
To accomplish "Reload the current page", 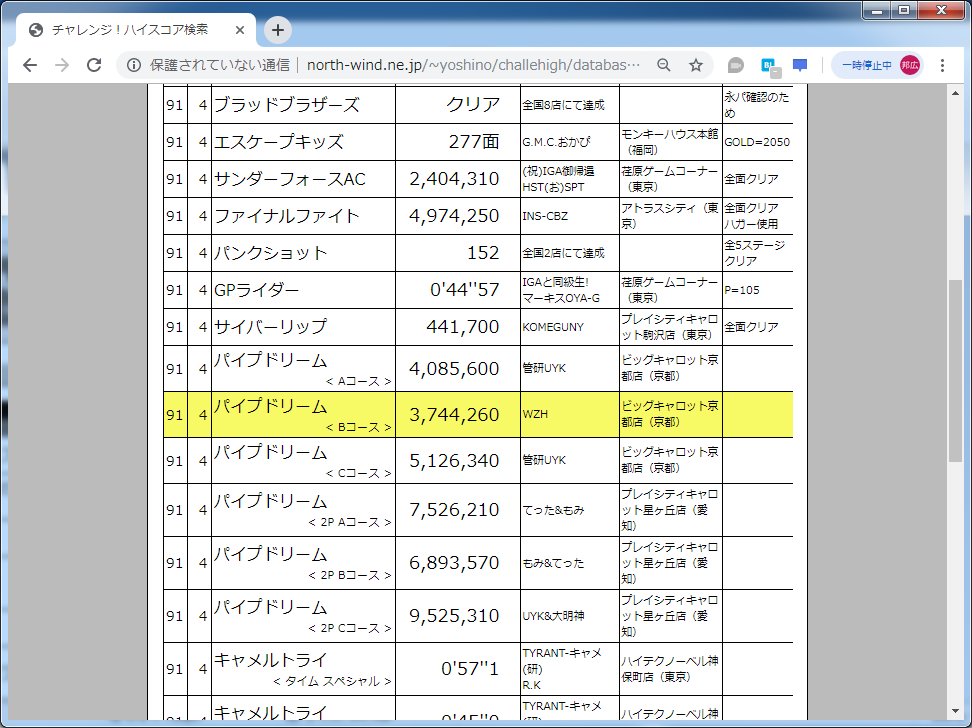I will [93, 64].
